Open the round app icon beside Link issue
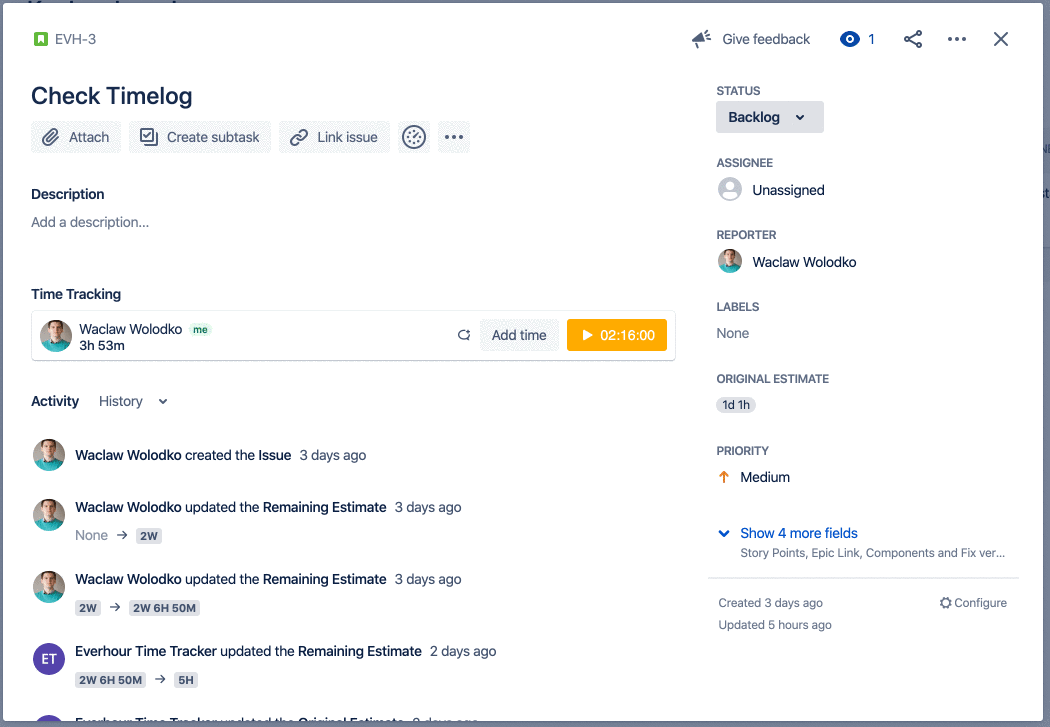 pos(414,137)
